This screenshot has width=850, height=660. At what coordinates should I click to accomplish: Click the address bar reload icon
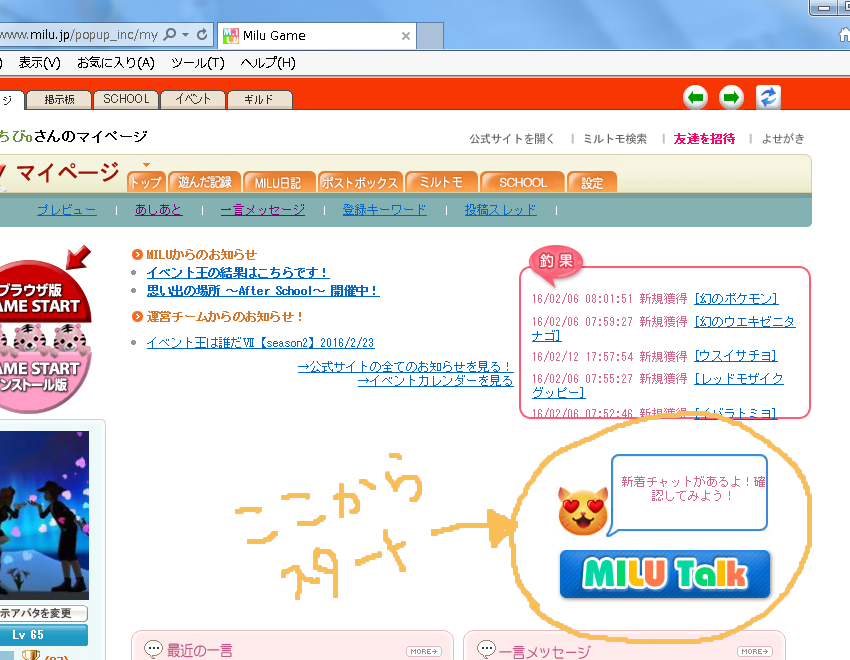point(202,35)
